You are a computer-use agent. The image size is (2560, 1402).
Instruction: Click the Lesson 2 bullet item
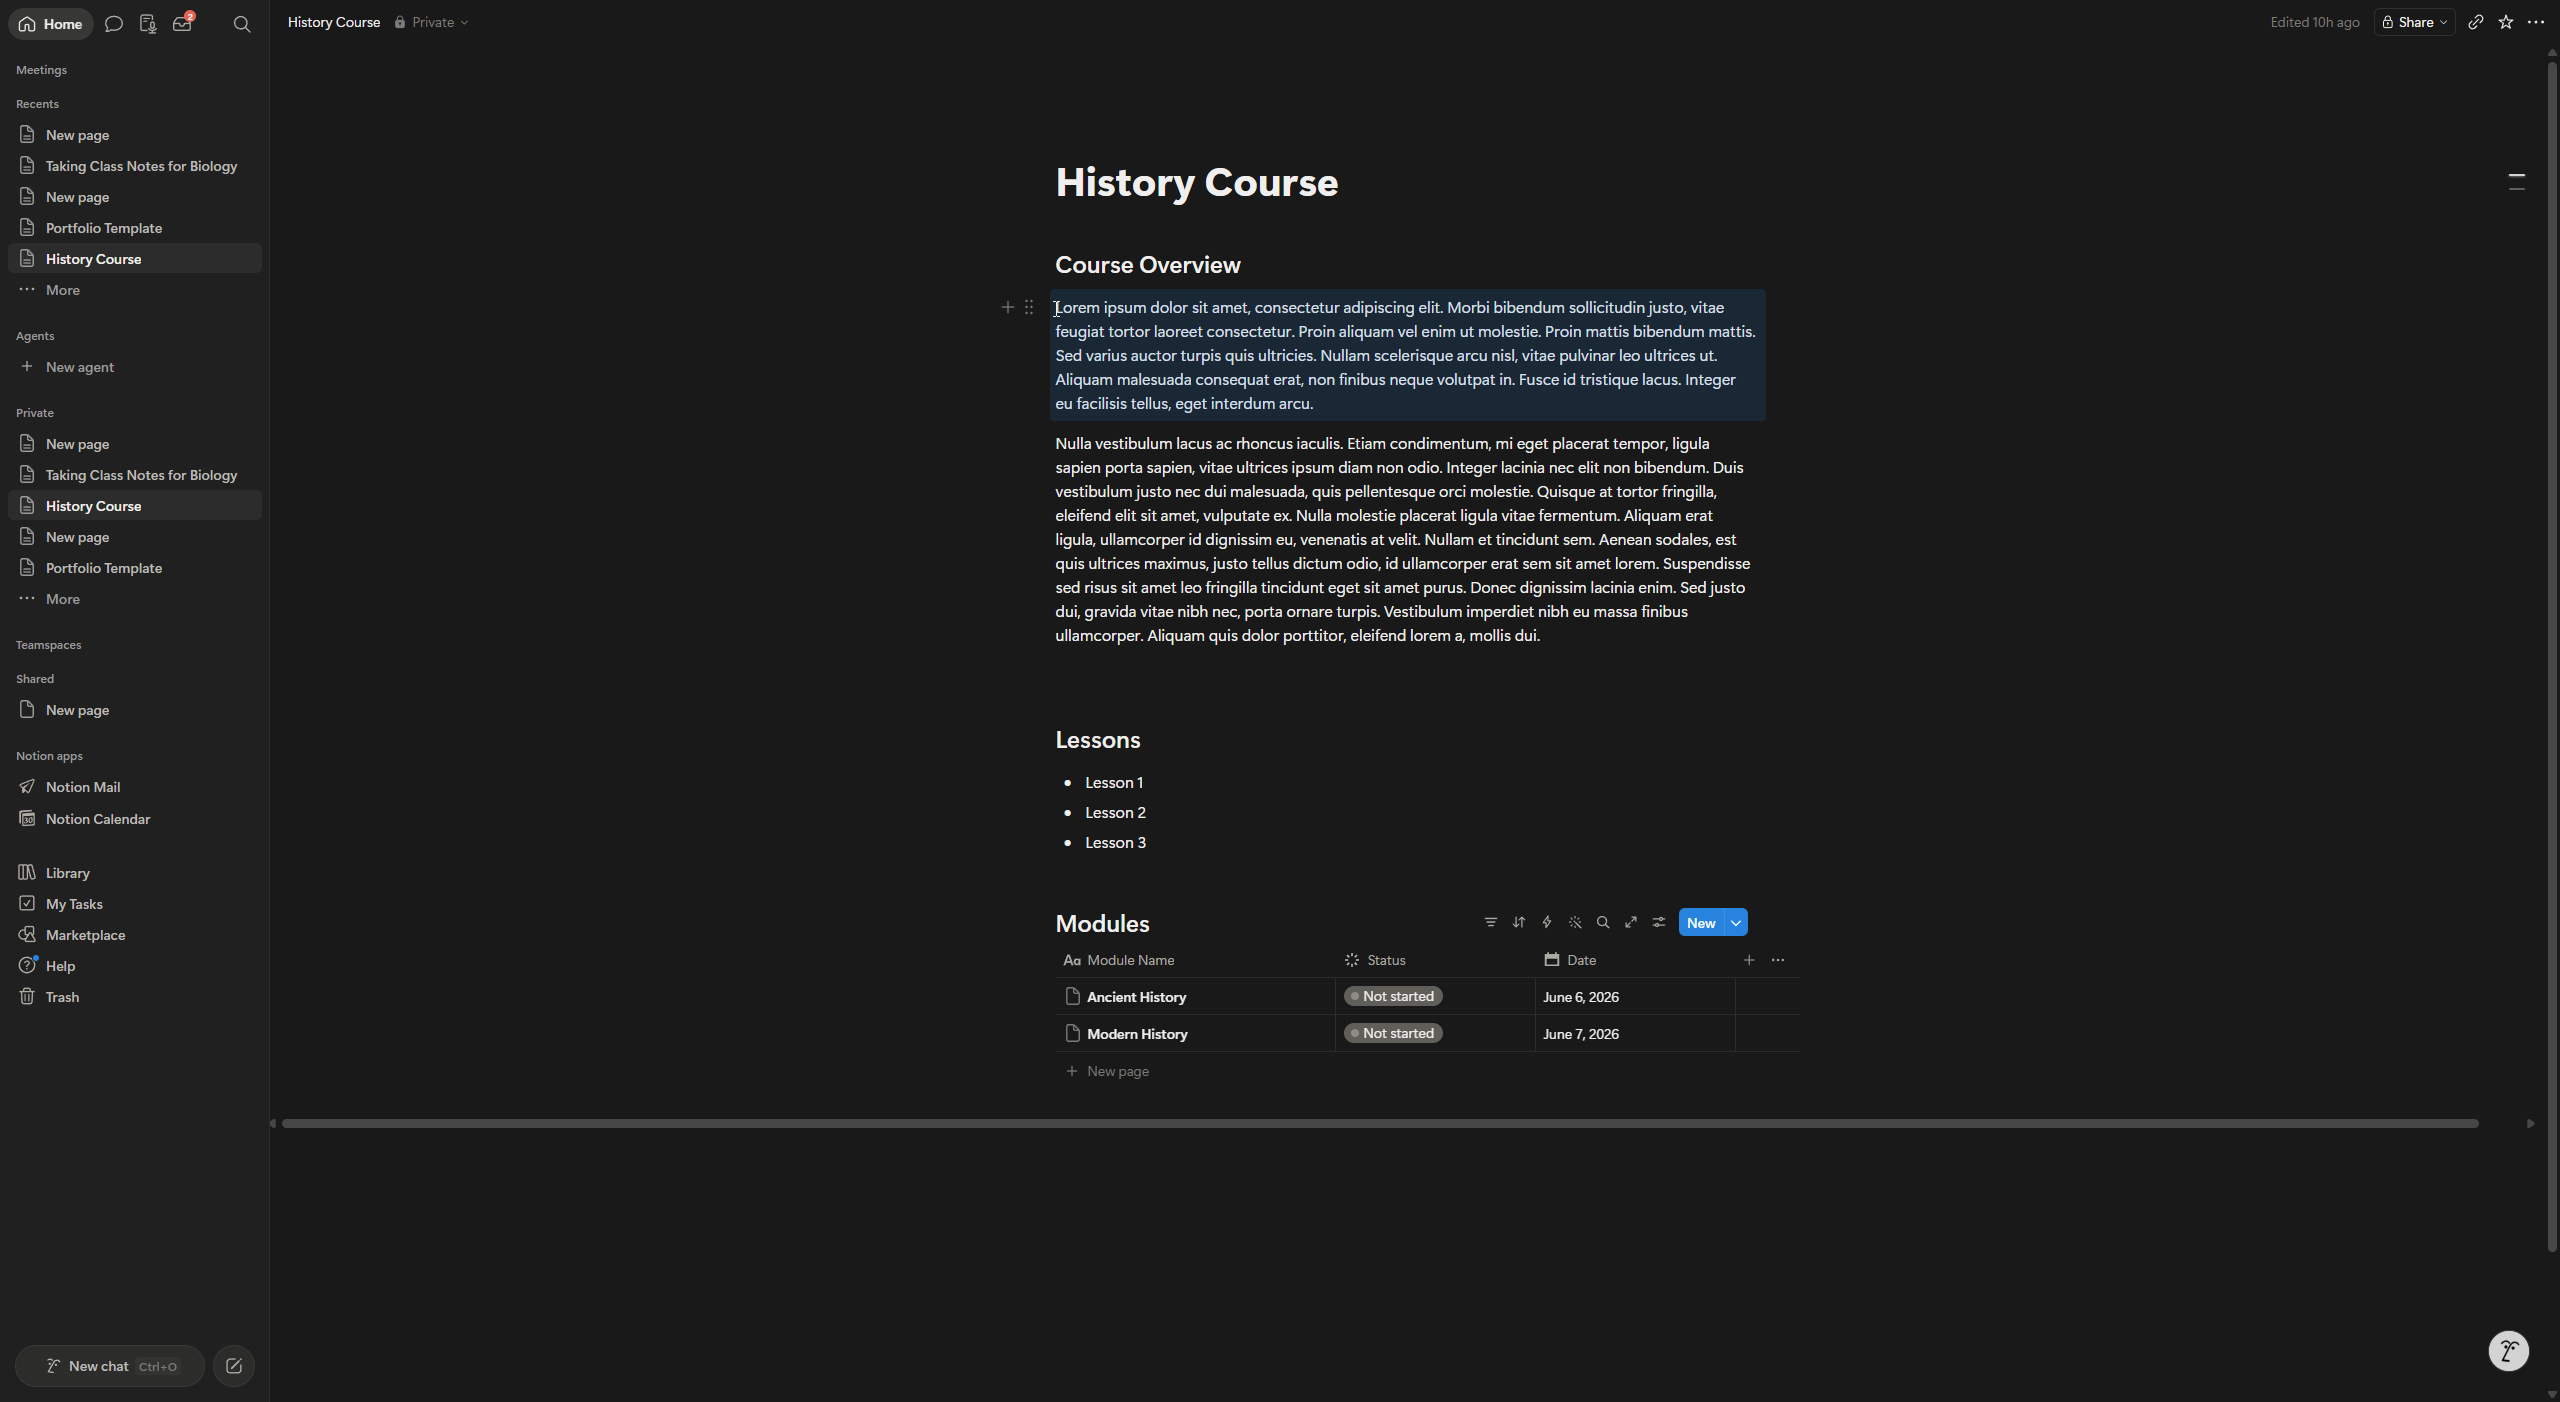[x=1115, y=813]
